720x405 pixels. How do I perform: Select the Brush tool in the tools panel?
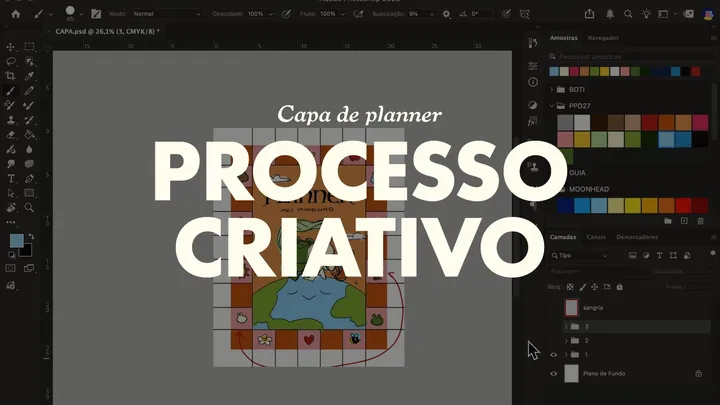coord(11,90)
